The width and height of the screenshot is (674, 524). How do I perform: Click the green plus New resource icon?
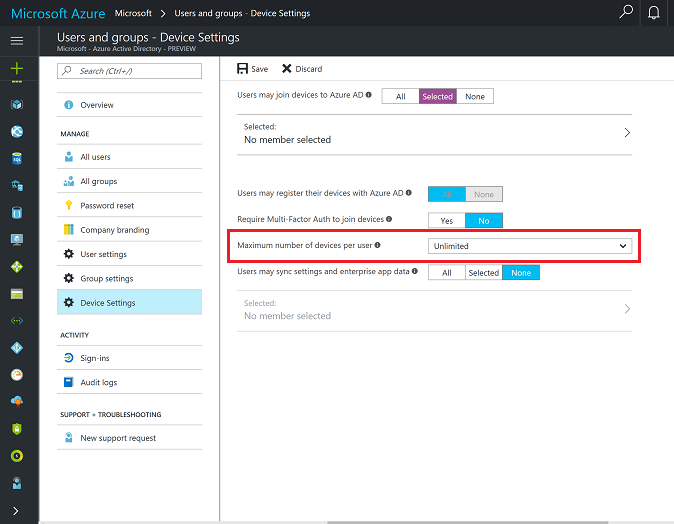16,70
